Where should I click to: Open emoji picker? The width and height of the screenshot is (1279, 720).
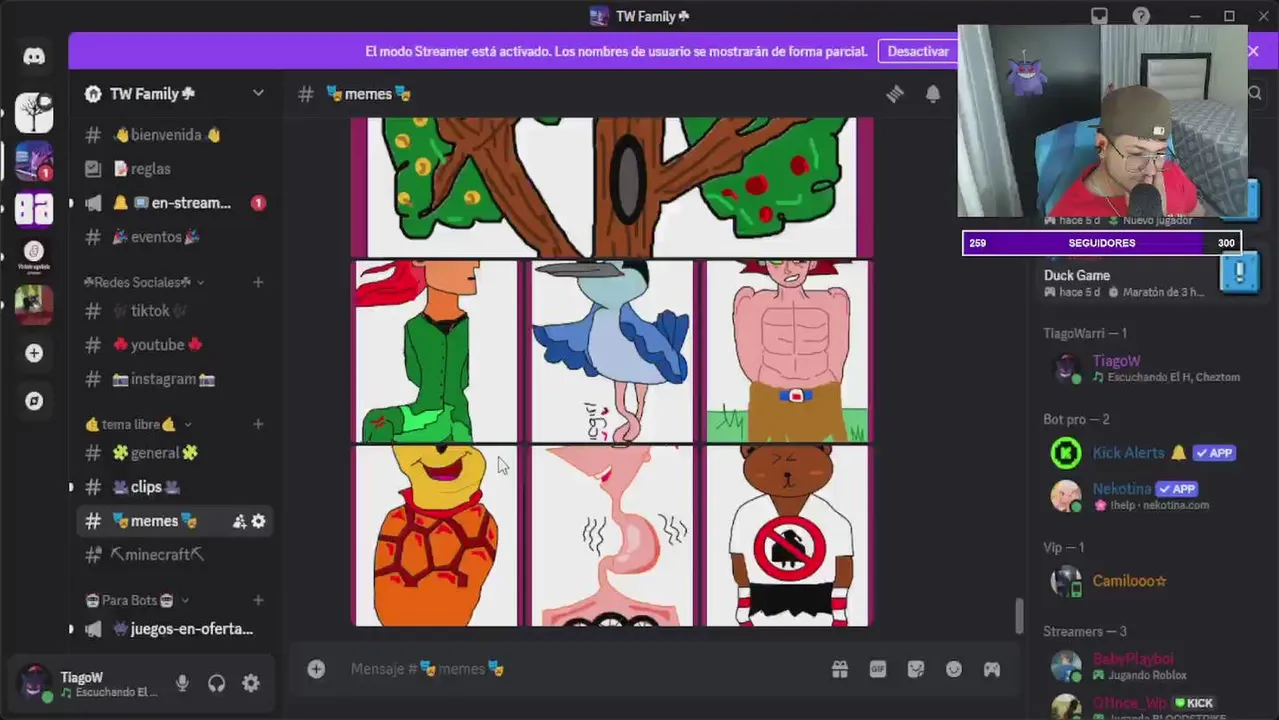(954, 669)
